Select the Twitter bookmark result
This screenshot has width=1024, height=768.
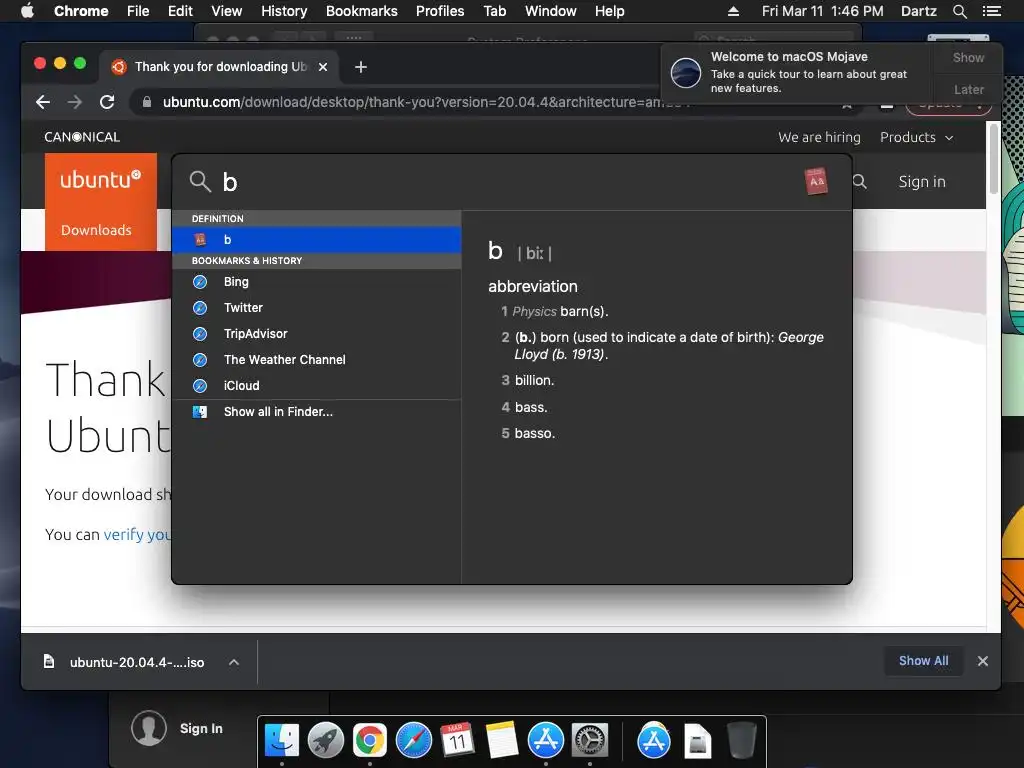[317, 308]
